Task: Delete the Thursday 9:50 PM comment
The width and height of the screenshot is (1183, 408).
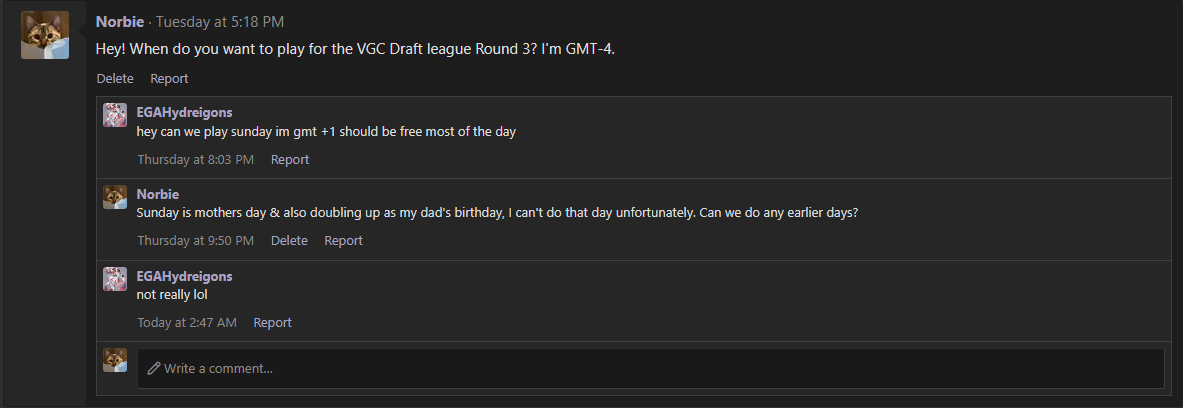Action: 289,240
